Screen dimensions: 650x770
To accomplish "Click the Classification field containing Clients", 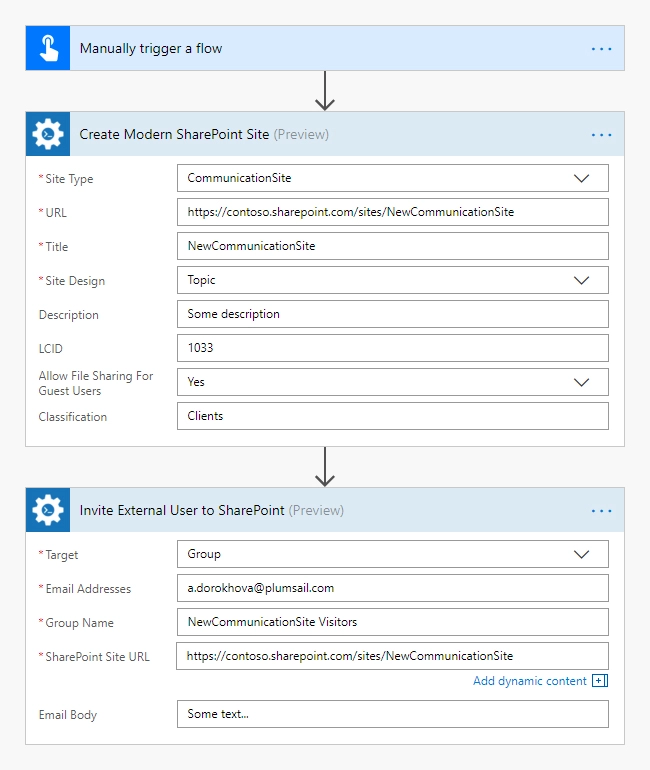I will point(393,416).
